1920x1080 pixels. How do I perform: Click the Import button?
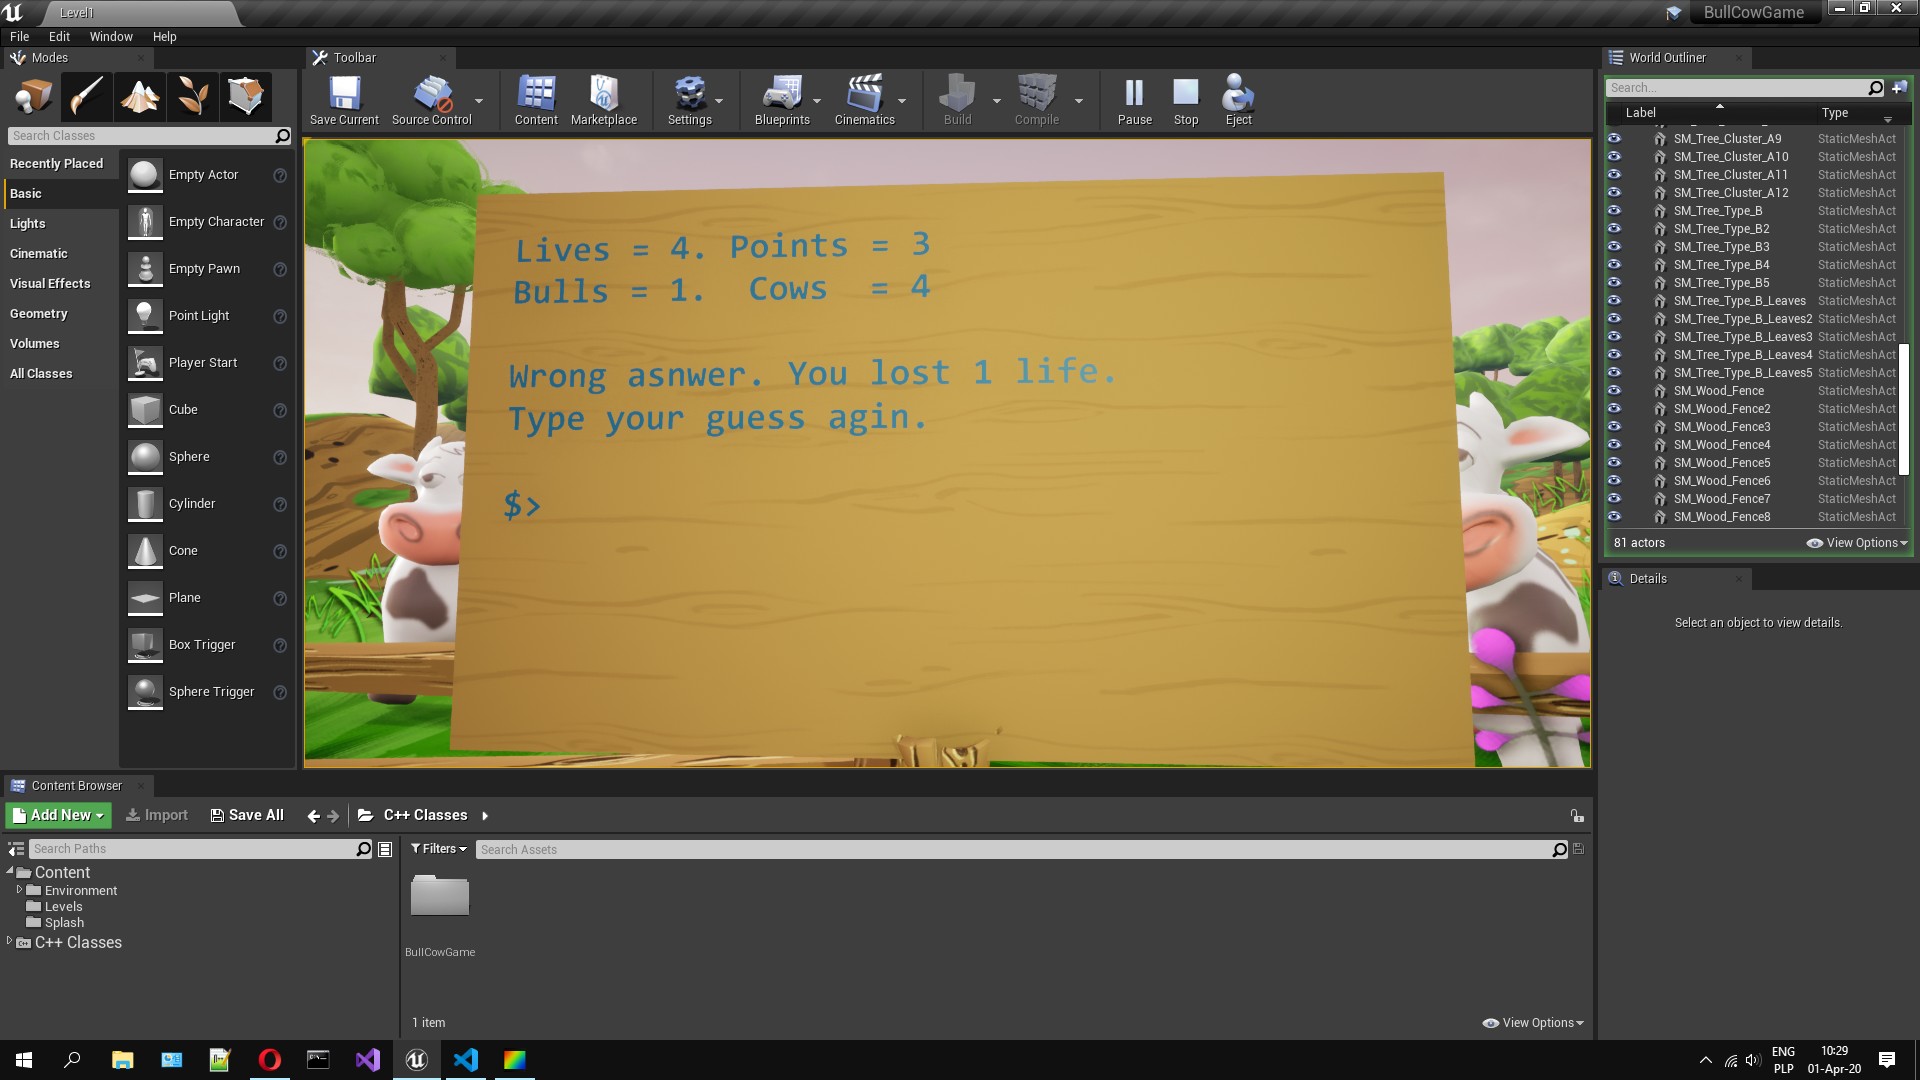(156, 814)
